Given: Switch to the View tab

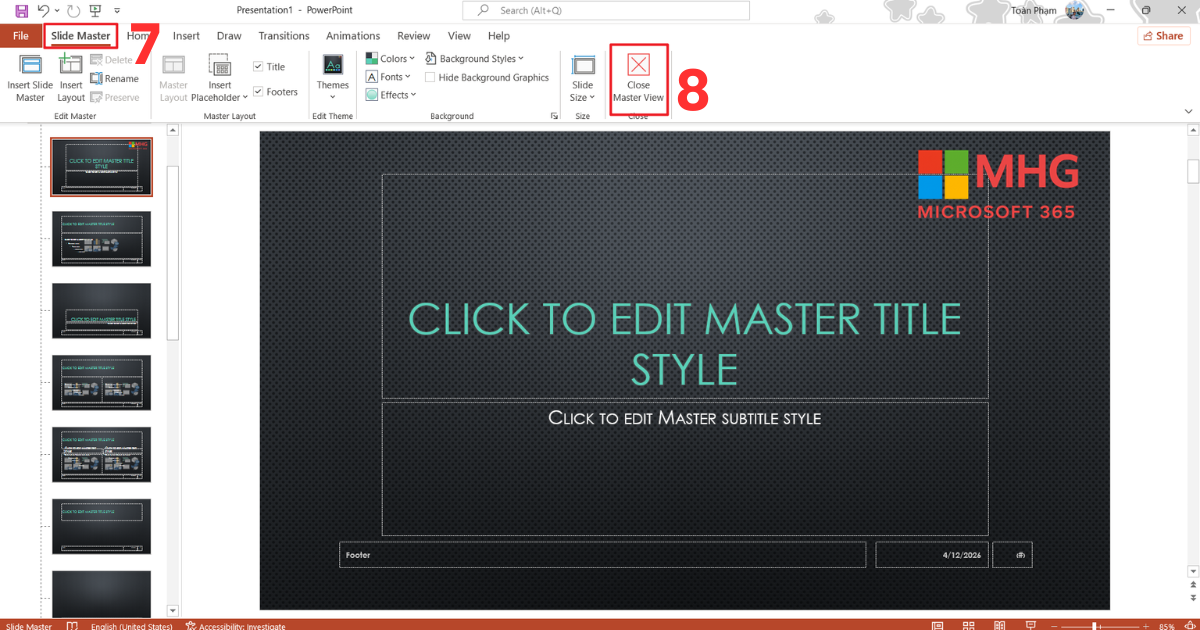Looking at the screenshot, I should 459,36.
